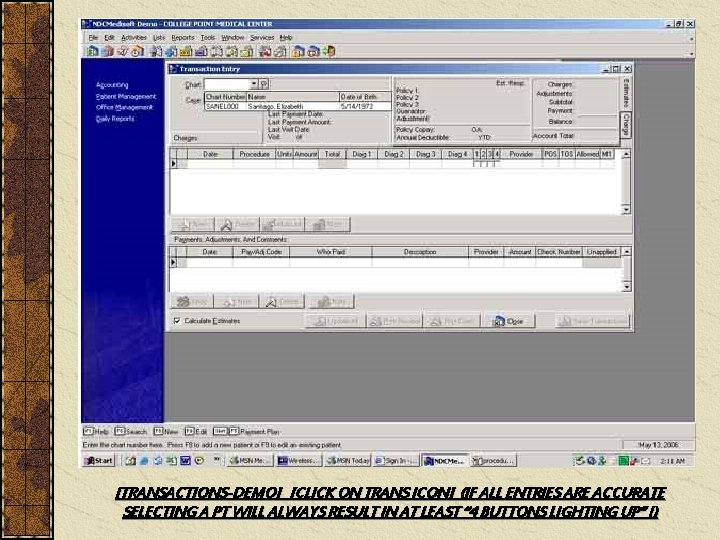
Task: Click the charges grid scroll-up arrow
Action: (x=625, y=154)
